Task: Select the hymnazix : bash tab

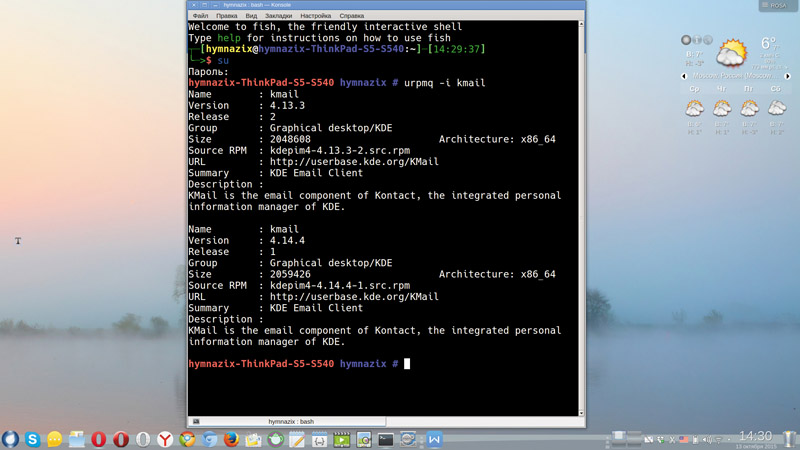Action: click(x=287, y=421)
